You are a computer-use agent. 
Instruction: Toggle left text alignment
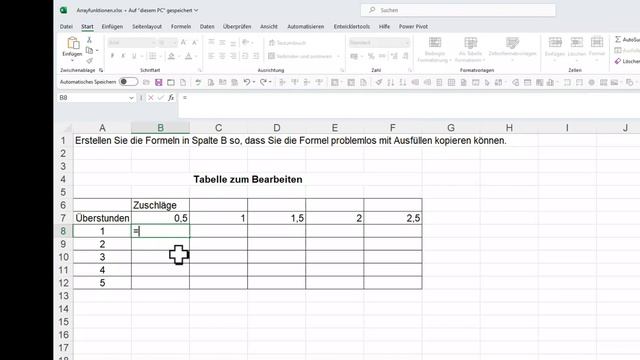211,56
